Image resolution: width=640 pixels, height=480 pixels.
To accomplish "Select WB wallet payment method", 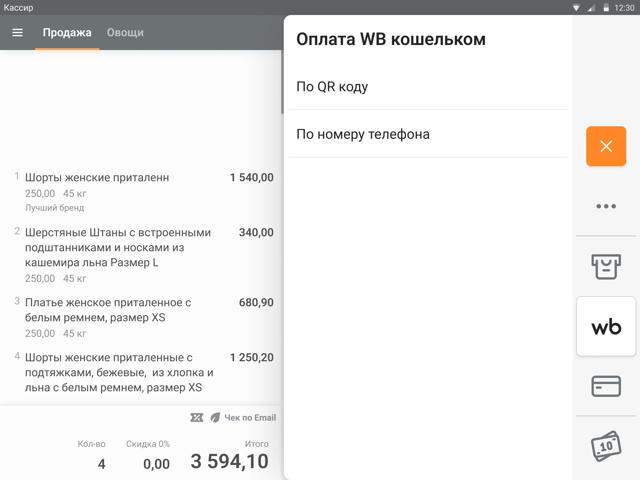I will tap(606, 327).
